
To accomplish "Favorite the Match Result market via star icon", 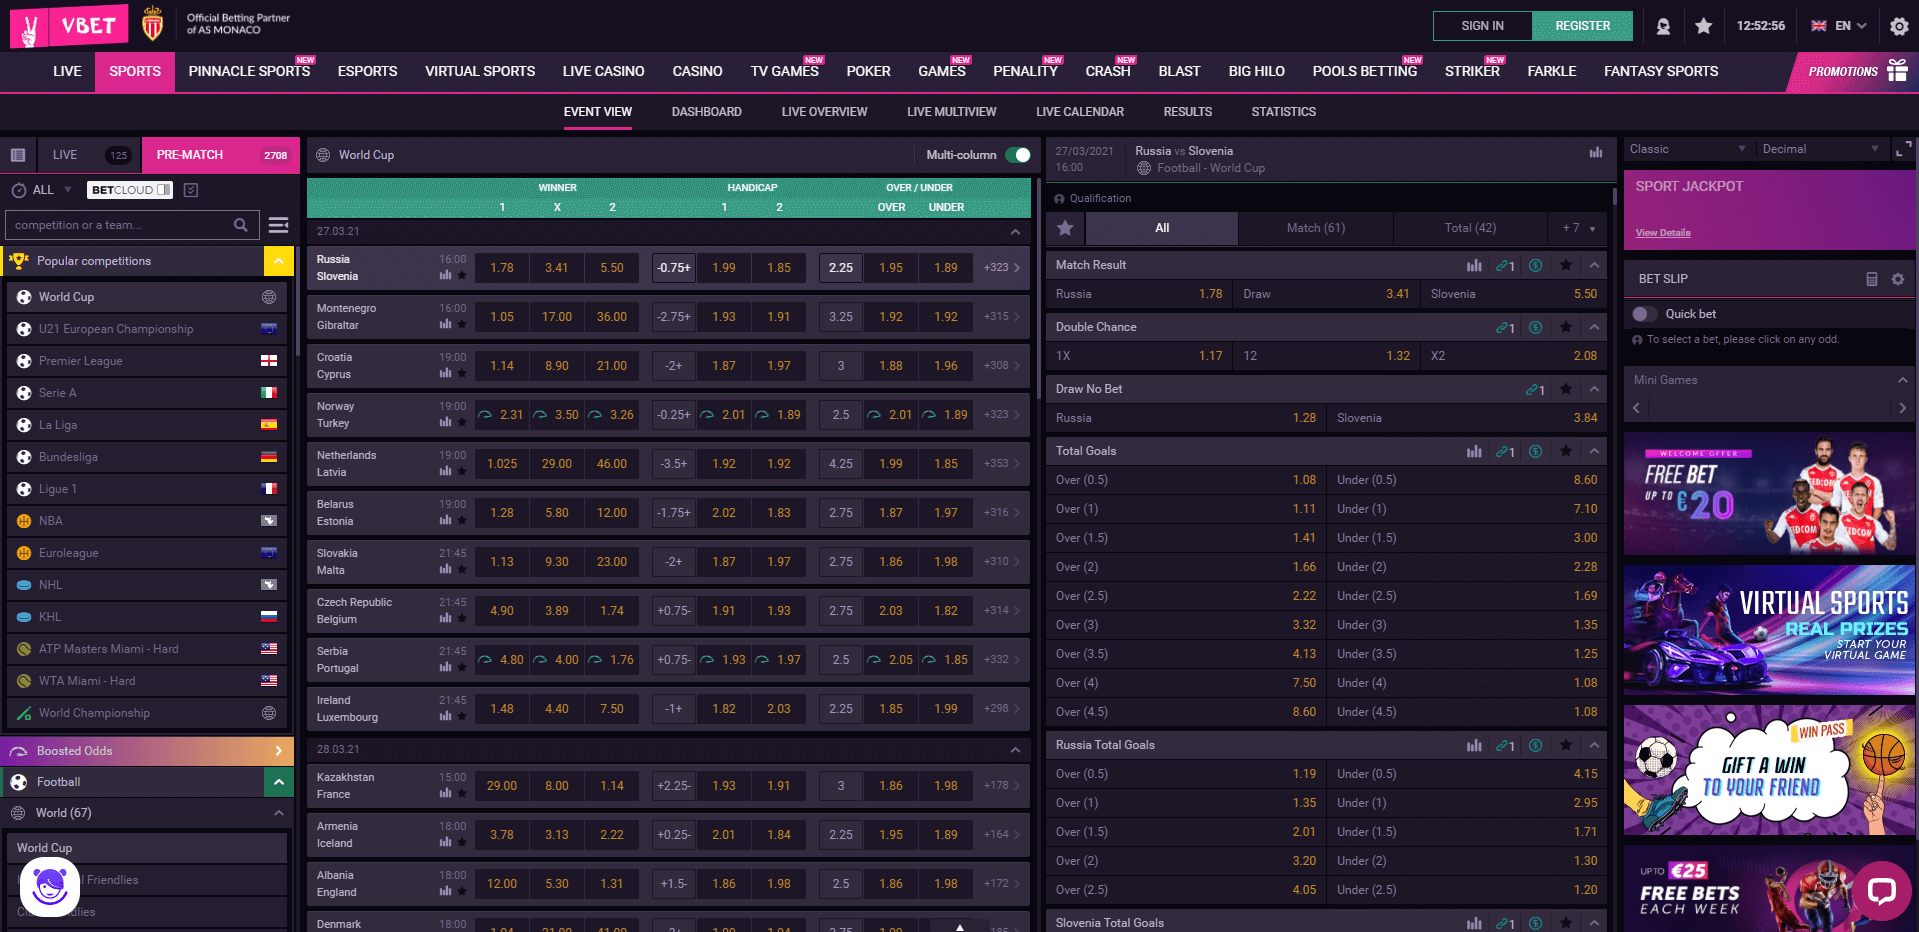I will tap(1565, 265).
